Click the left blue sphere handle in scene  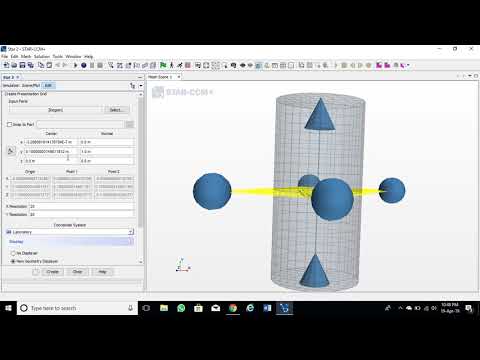(x=212, y=191)
